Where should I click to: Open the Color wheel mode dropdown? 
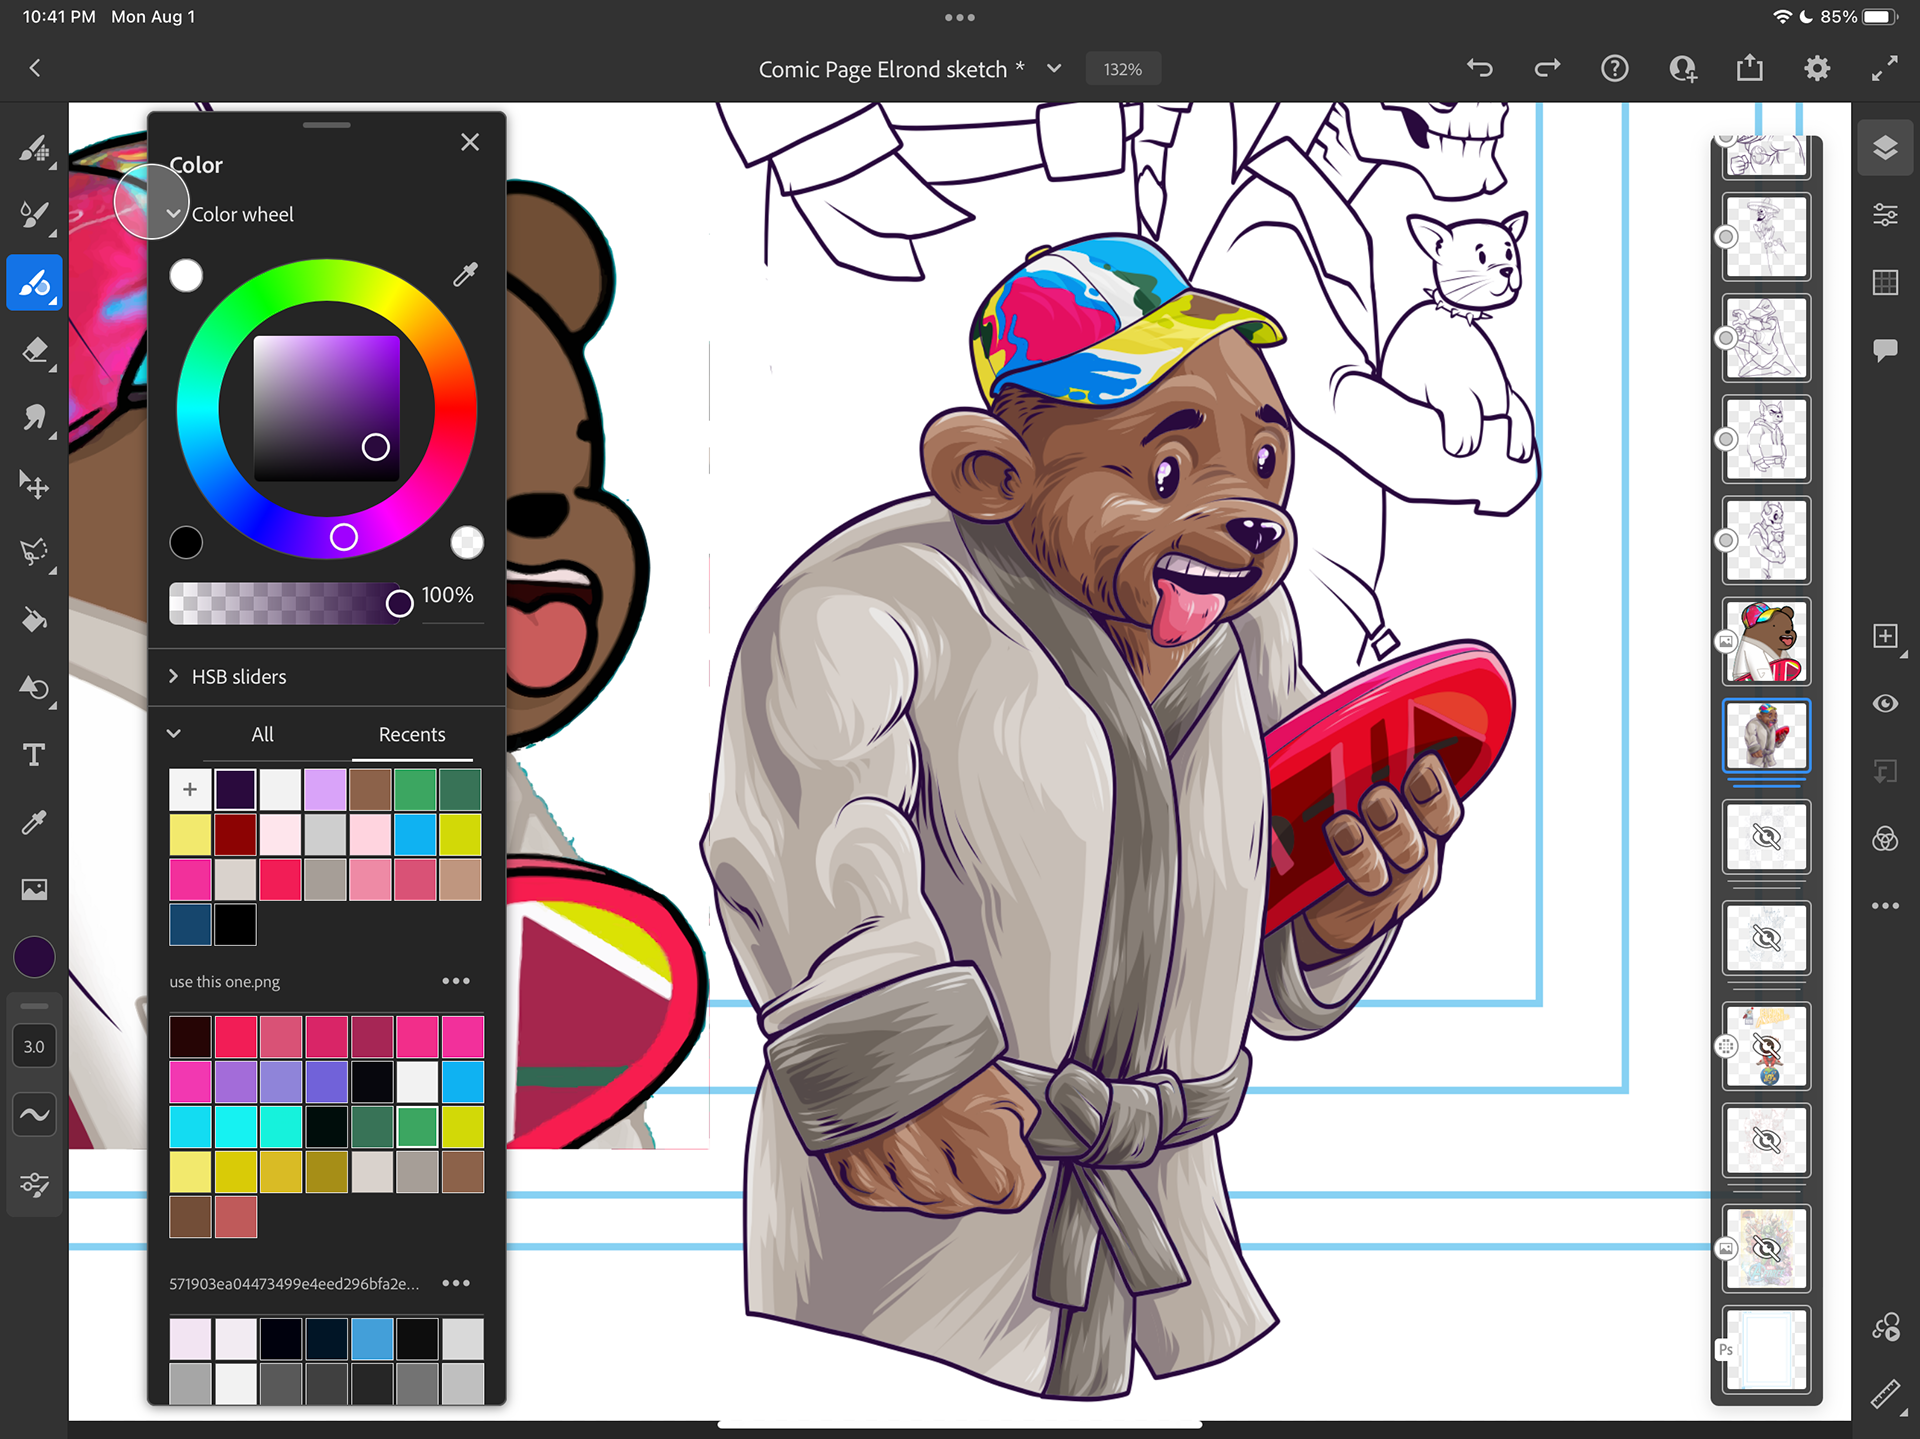point(174,214)
